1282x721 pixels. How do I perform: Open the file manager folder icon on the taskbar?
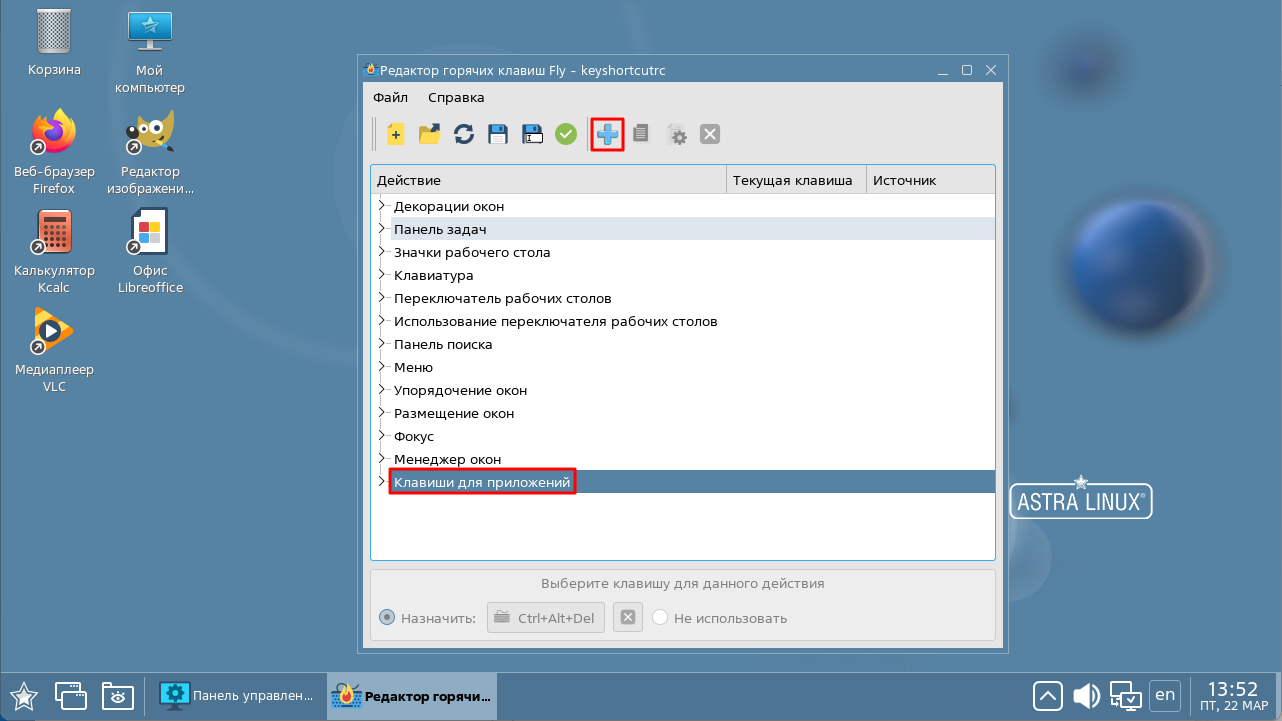[117, 695]
